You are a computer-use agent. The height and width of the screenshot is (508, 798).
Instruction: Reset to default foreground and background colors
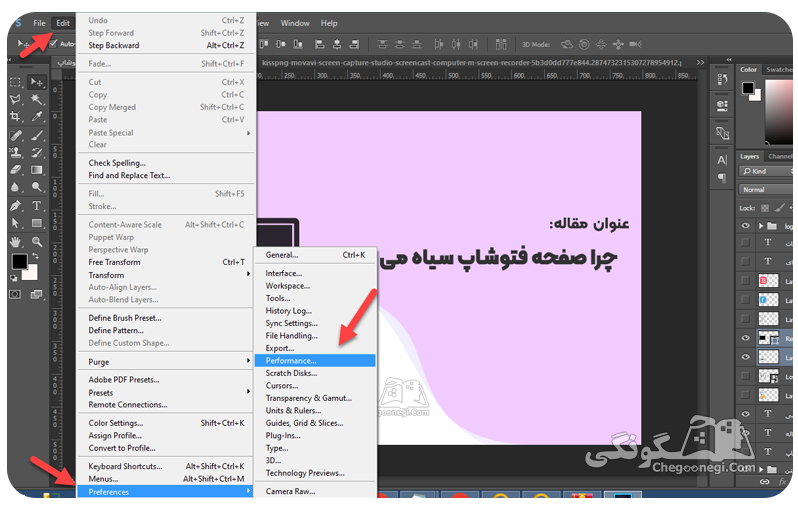(13, 278)
